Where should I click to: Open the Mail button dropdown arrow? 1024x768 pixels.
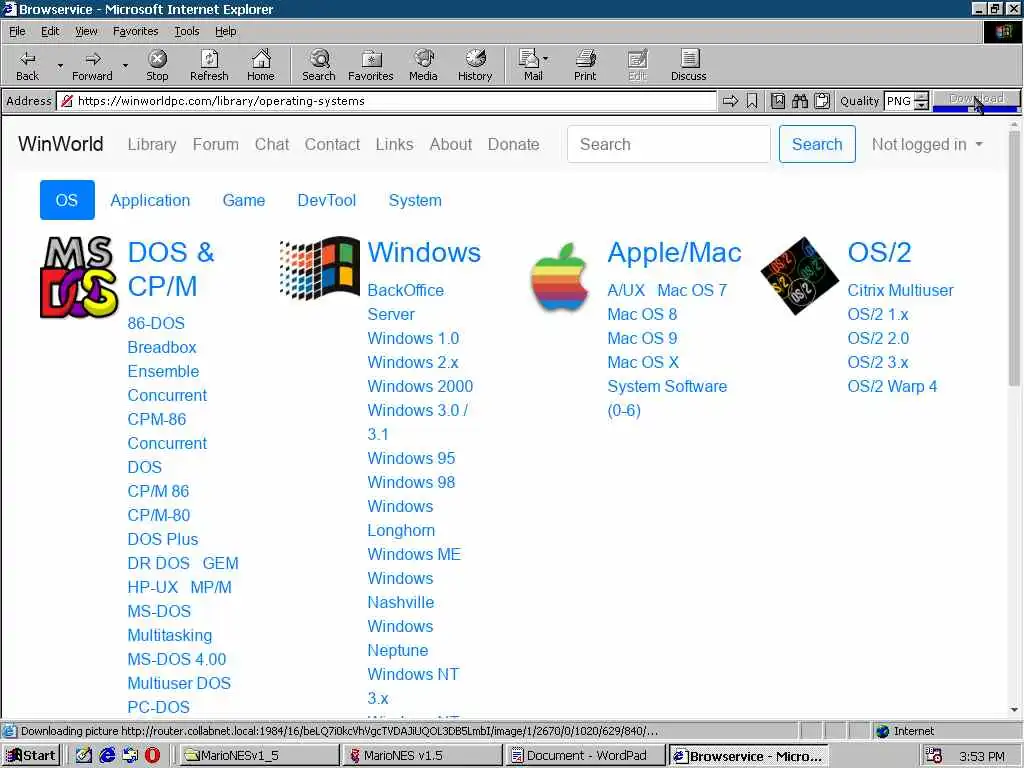pyautogui.click(x=545, y=59)
